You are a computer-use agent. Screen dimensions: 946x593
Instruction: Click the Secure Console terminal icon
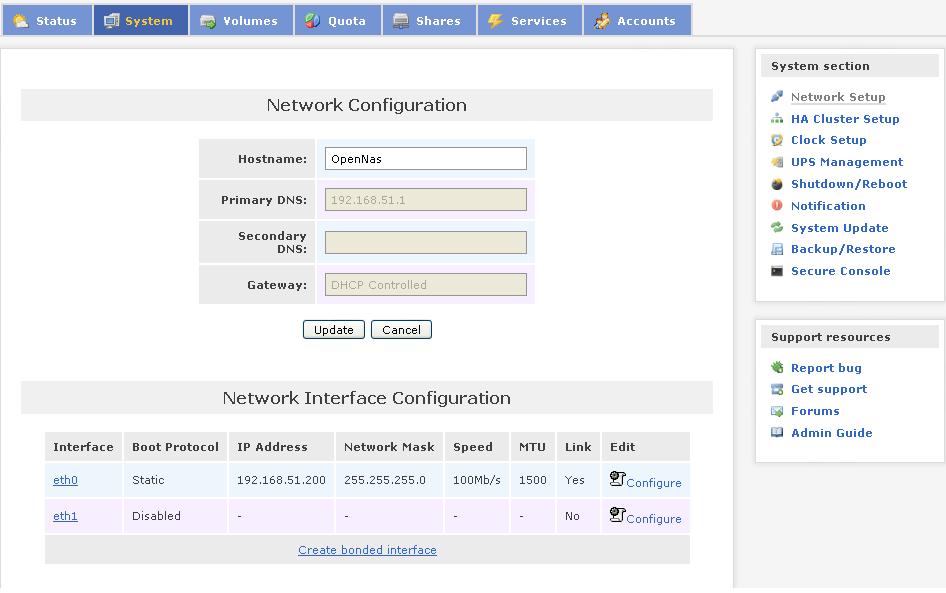777,271
